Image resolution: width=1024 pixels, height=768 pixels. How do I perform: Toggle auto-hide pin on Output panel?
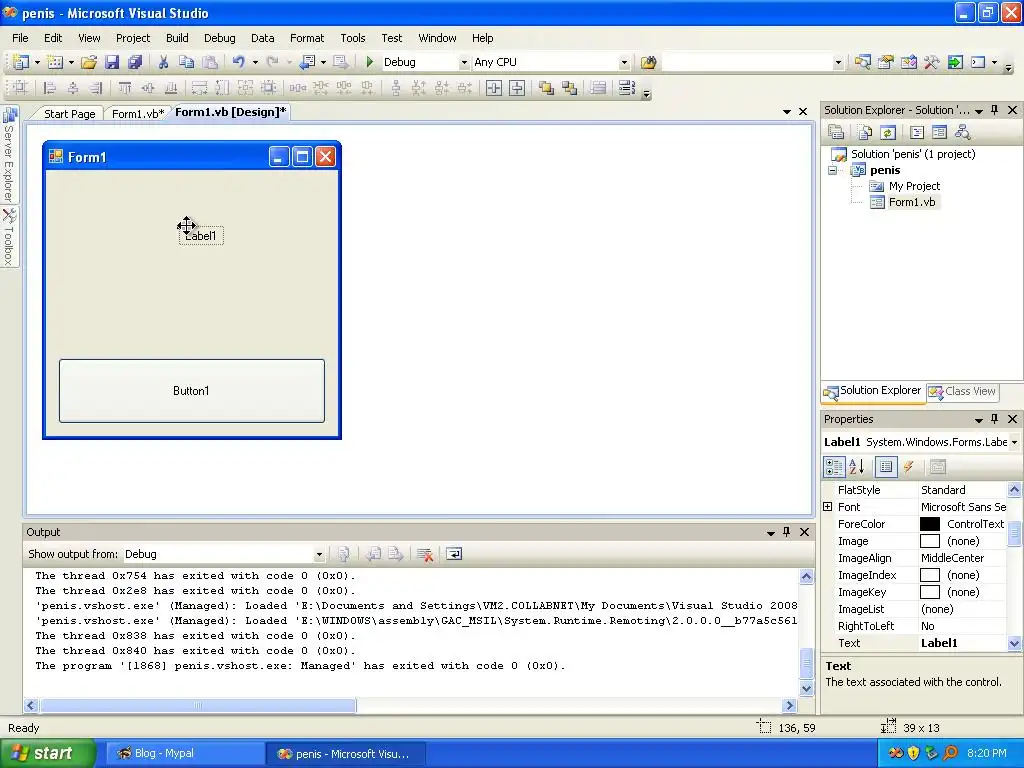click(787, 532)
